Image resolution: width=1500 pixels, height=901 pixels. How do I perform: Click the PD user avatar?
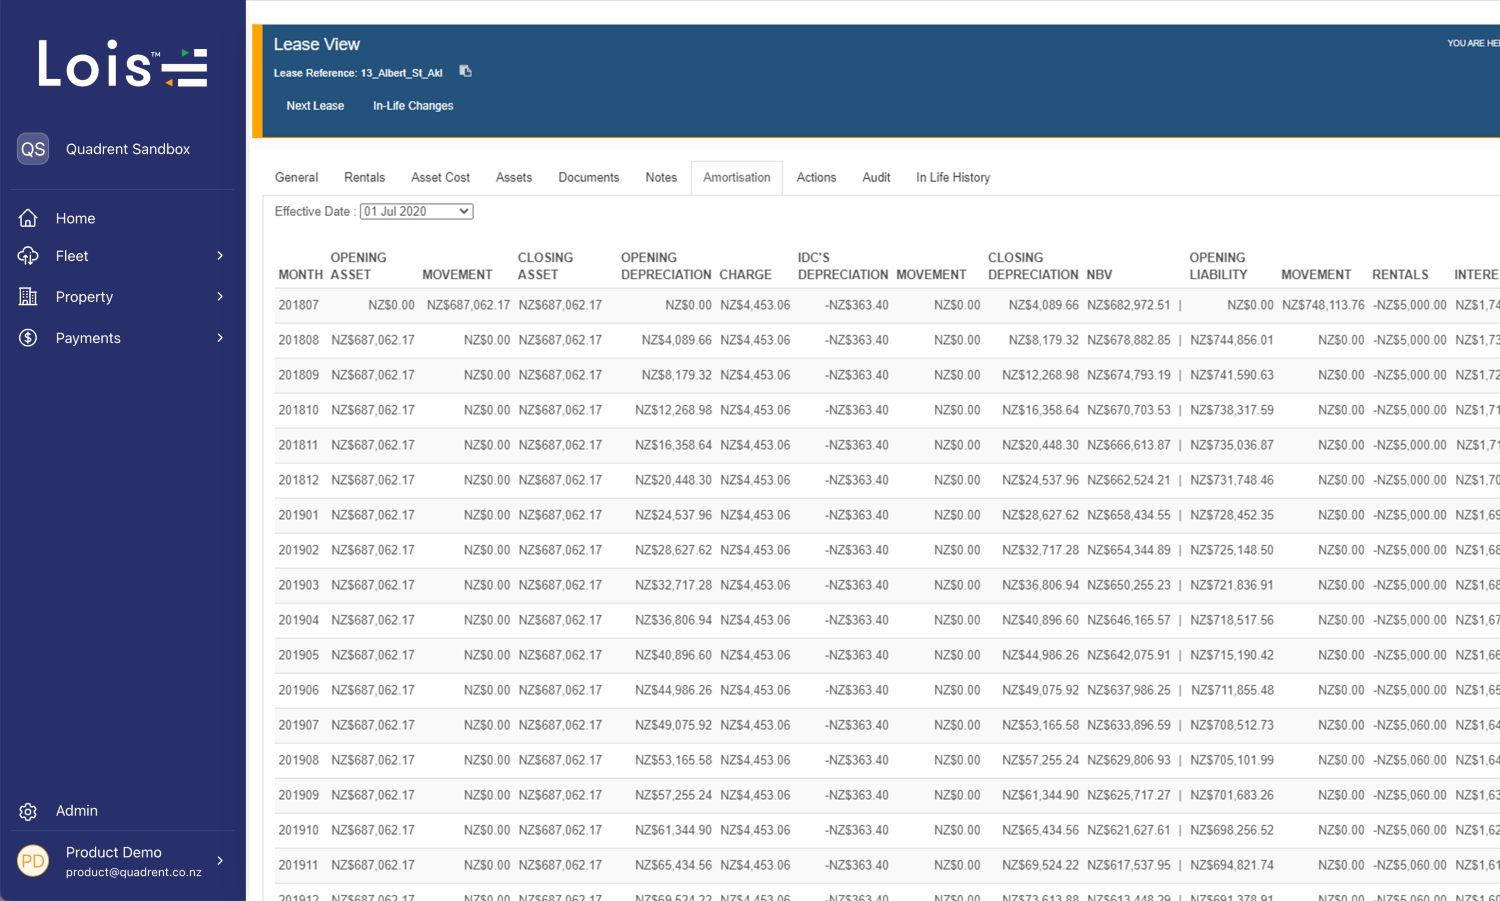coord(33,860)
